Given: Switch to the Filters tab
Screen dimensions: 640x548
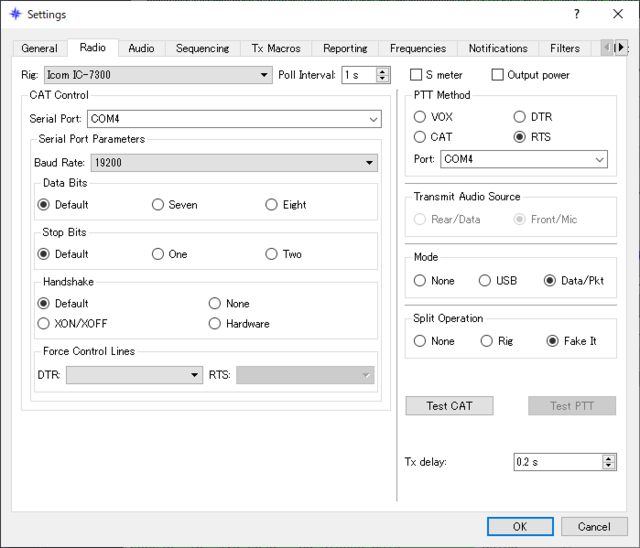Looking at the screenshot, I should (x=565, y=48).
